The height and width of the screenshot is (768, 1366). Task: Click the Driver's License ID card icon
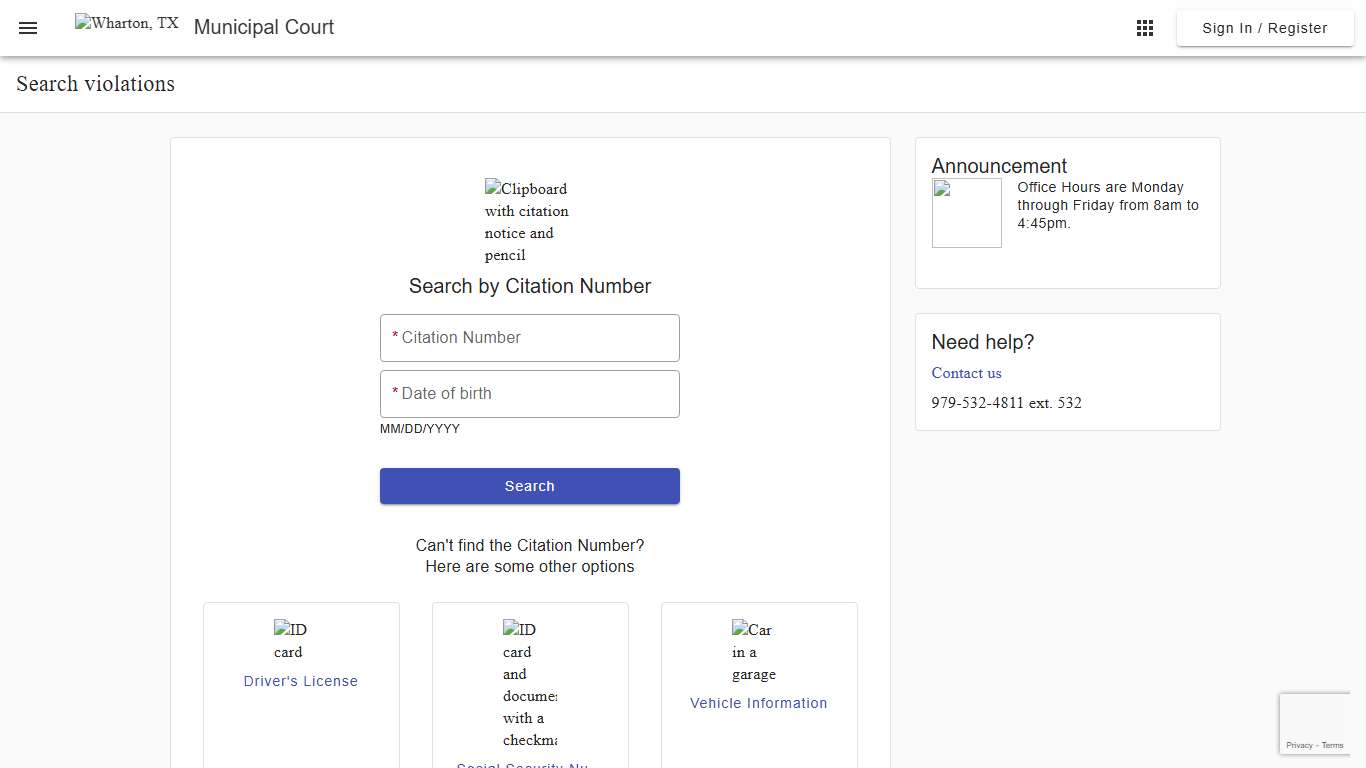click(289, 640)
